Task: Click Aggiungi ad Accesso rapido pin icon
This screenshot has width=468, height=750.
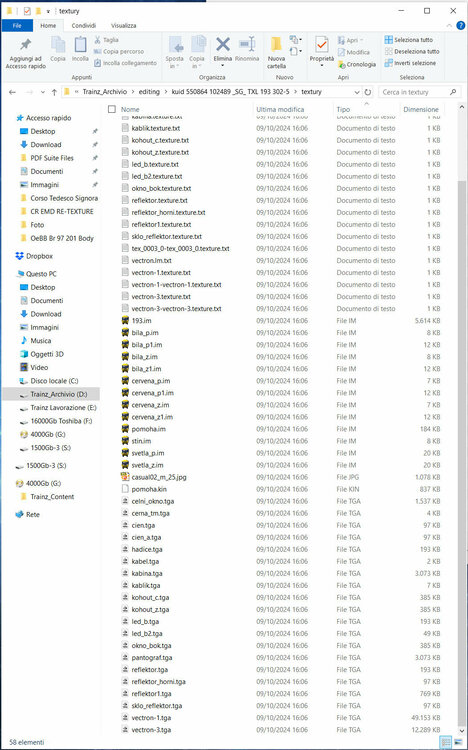Action: click(25, 45)
